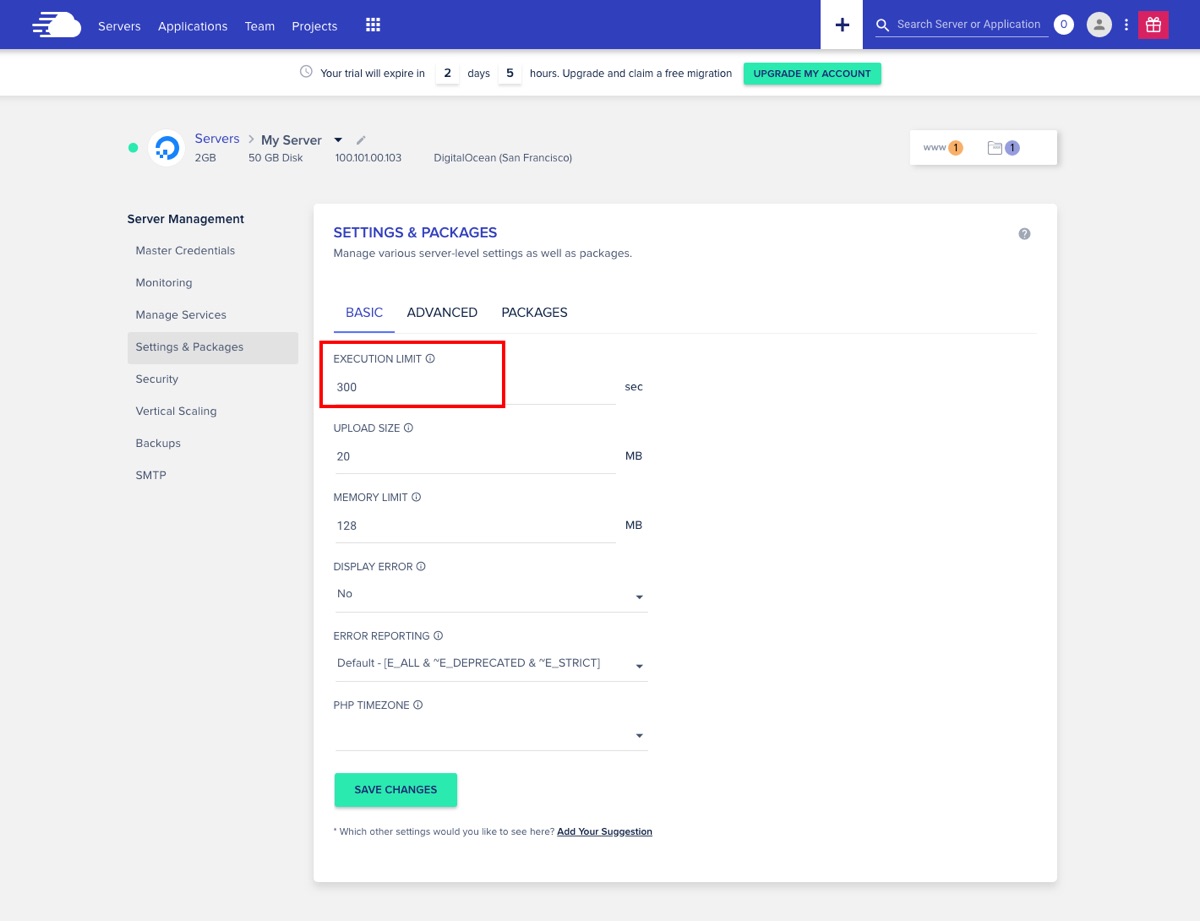
Task: Click the Save Changes button
Action: [x=396, y=790]
